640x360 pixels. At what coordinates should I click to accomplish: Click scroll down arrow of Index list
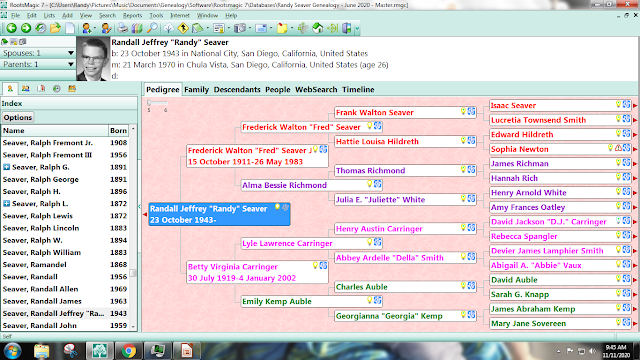133,326
